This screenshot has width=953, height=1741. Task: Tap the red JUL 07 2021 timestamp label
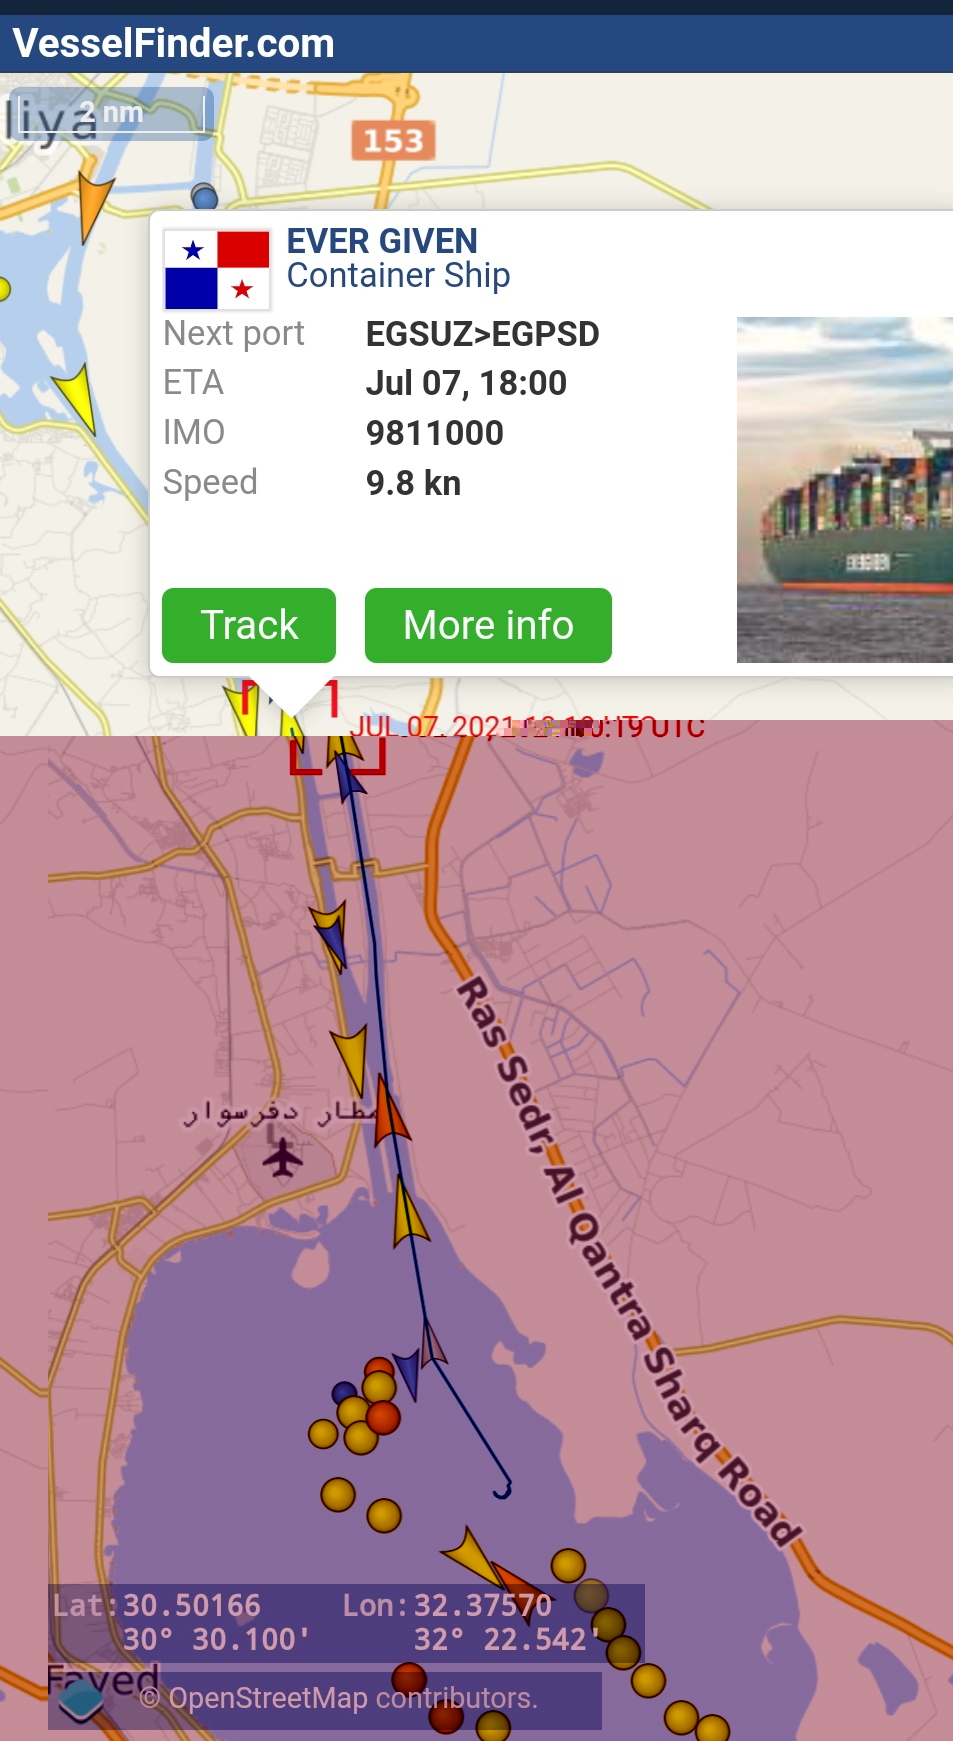(x=527, y=727)
